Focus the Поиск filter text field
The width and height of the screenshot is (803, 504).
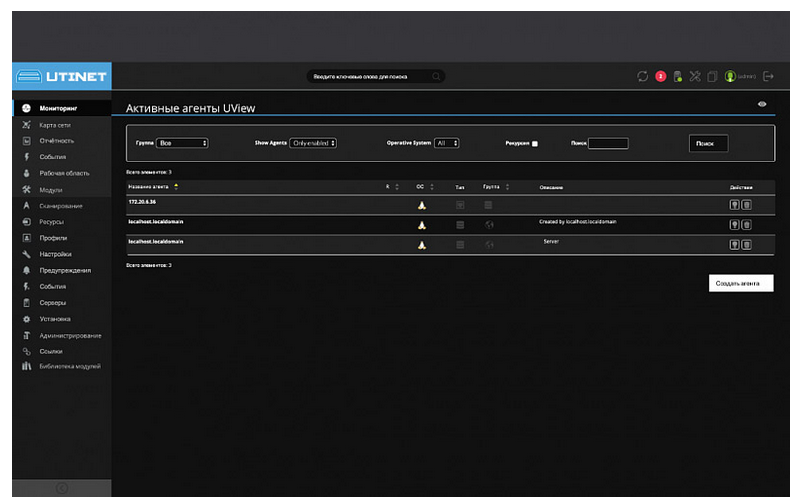pos(608,143)
